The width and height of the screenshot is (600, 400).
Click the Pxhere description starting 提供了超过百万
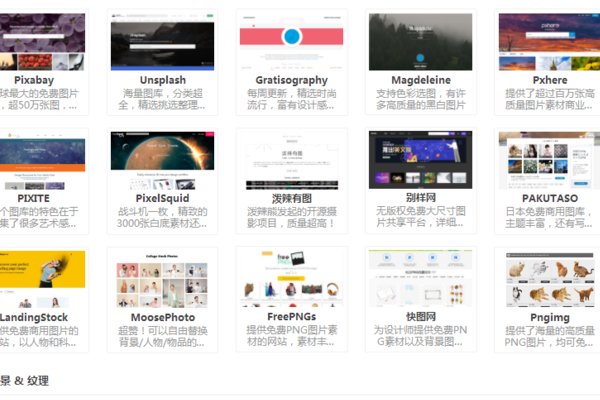[x=550, y=99]
